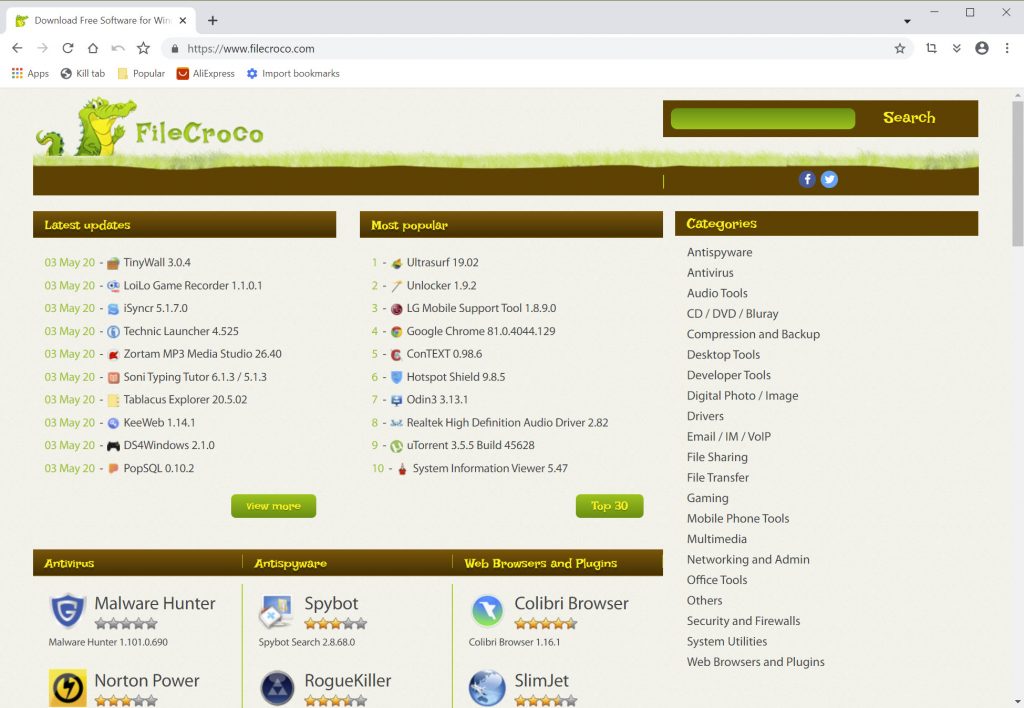Click the Colibri Browser star rating

[x=546, y=624]
